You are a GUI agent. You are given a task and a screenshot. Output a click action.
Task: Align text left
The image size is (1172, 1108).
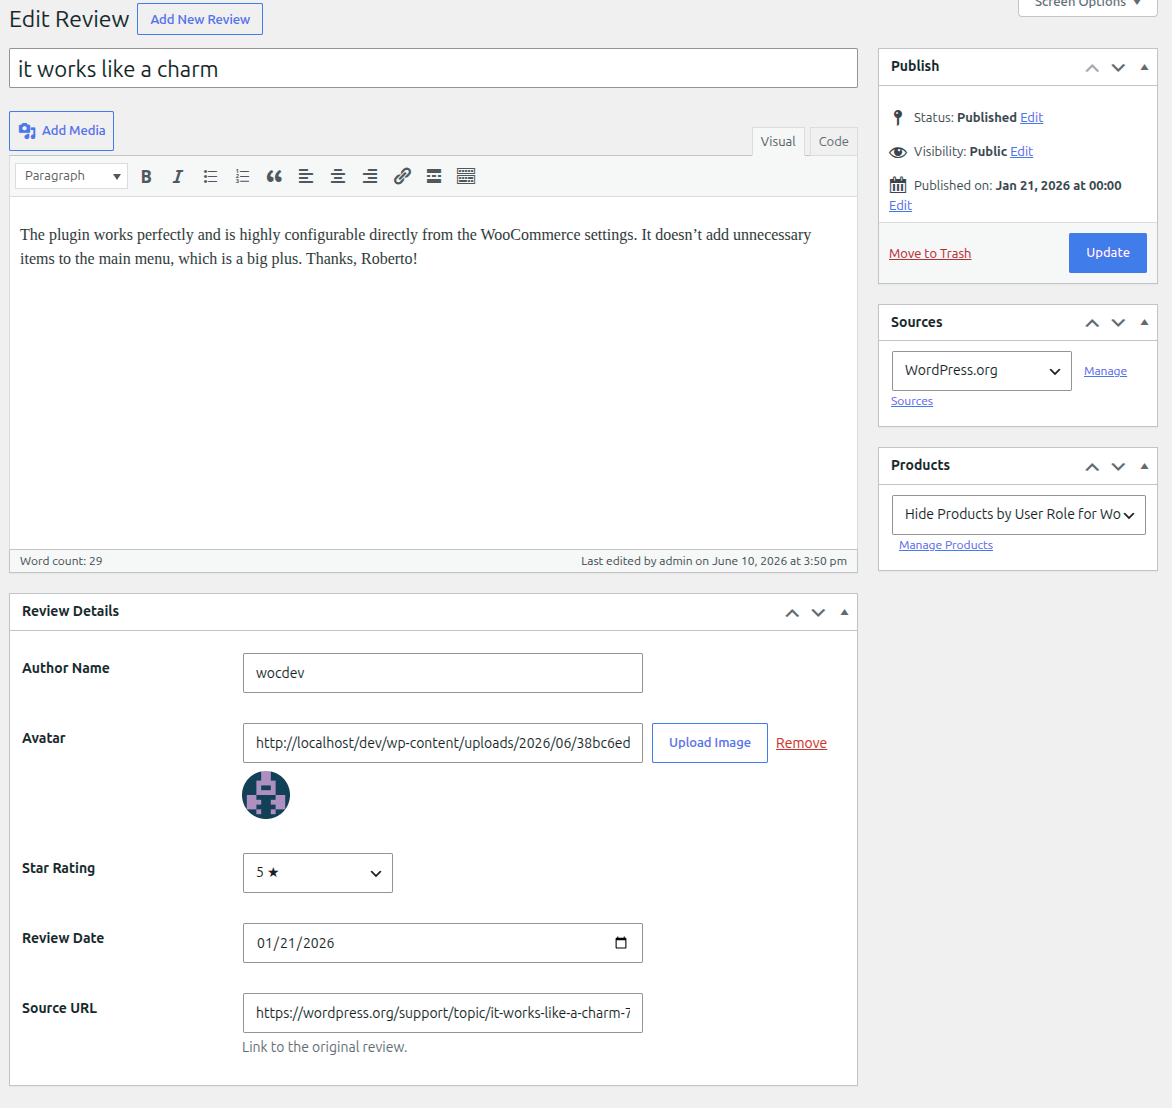tap(306, 176)
